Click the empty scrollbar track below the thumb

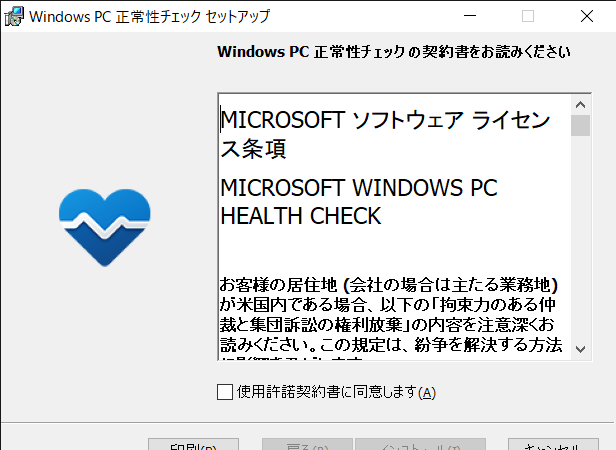(580, 237)
